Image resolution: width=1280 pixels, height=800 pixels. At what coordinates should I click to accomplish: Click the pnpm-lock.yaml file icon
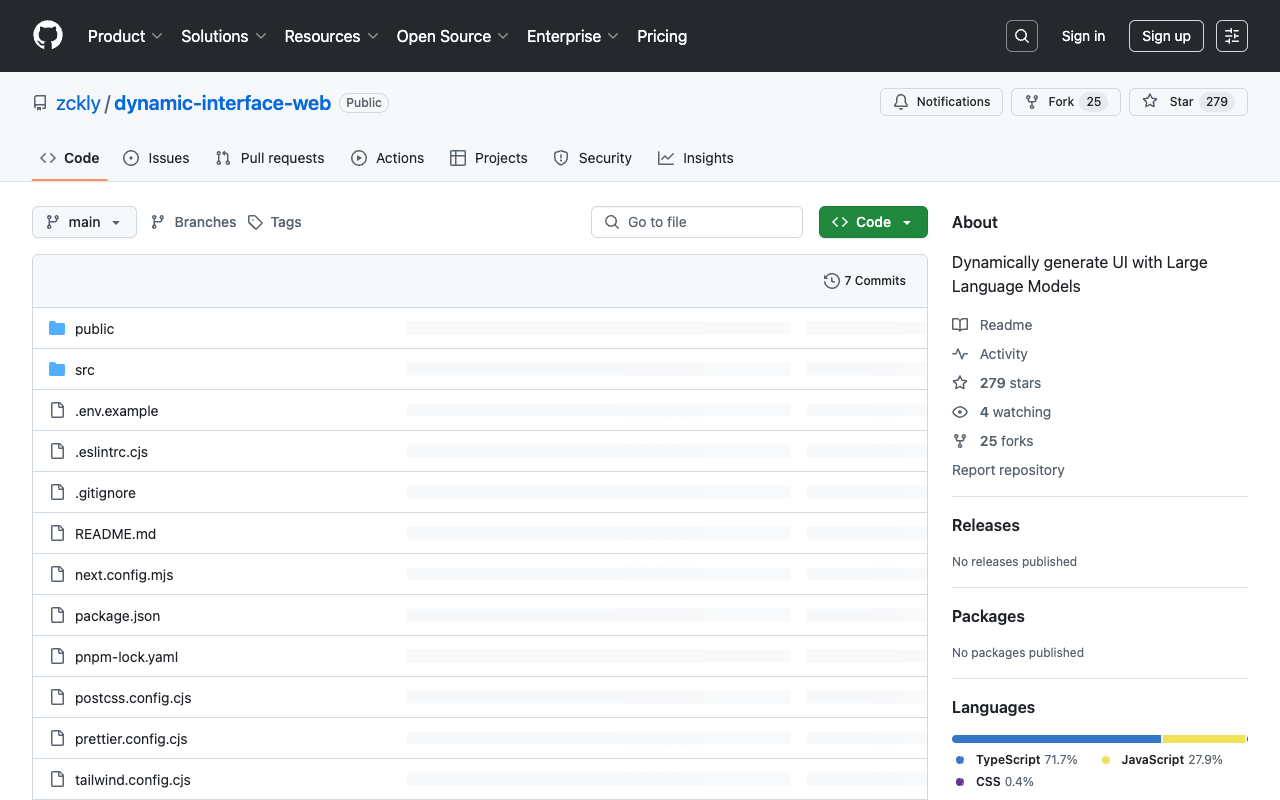57,657
